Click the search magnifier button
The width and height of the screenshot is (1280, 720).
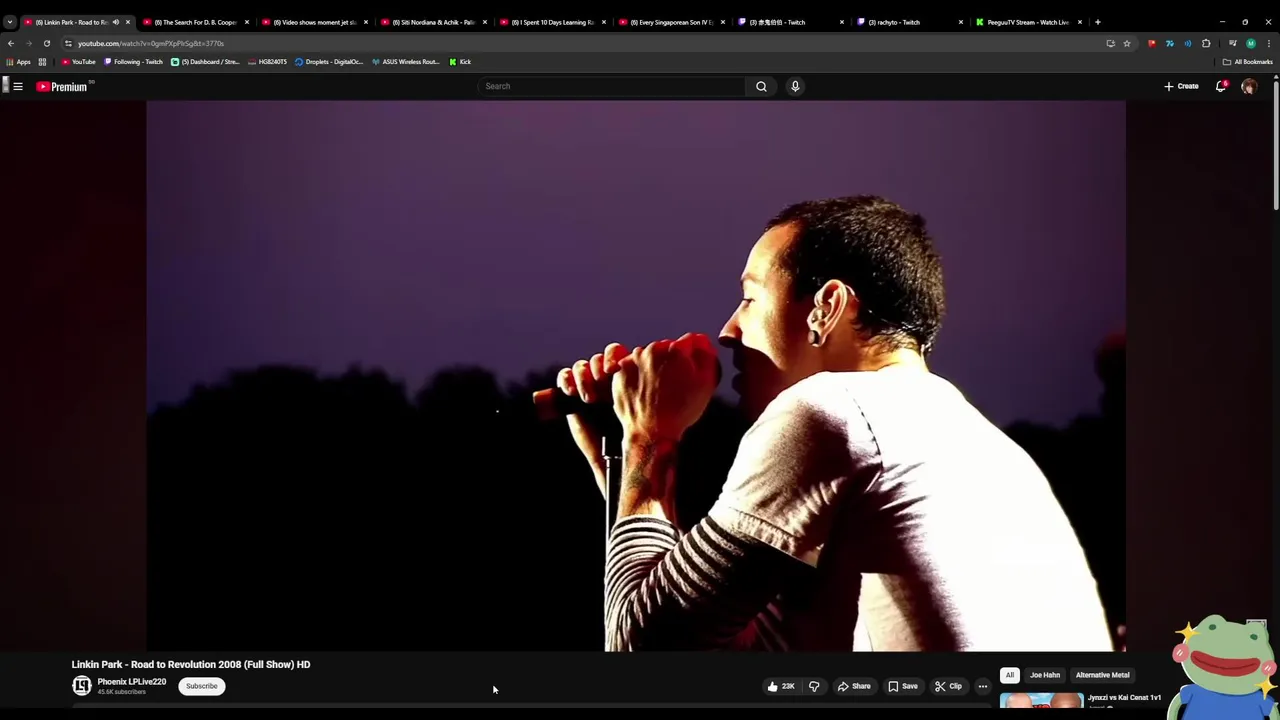coord(761,86)
